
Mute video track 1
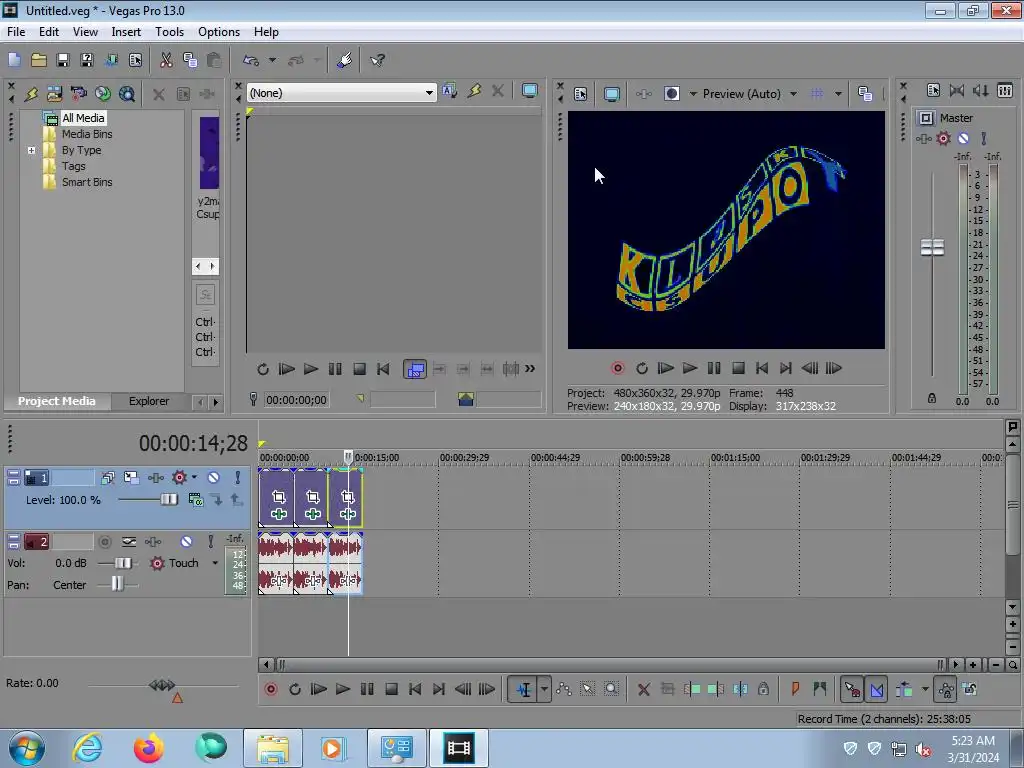213,477
